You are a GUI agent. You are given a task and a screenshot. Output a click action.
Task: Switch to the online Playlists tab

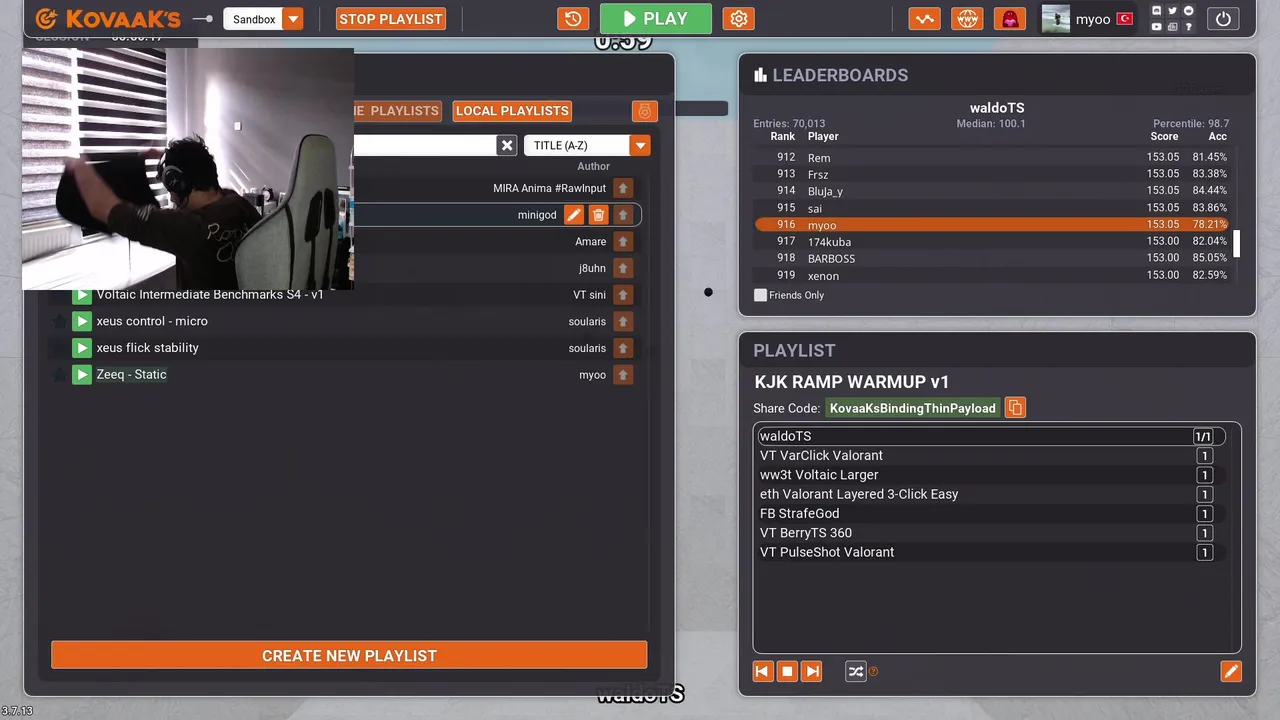397,111
